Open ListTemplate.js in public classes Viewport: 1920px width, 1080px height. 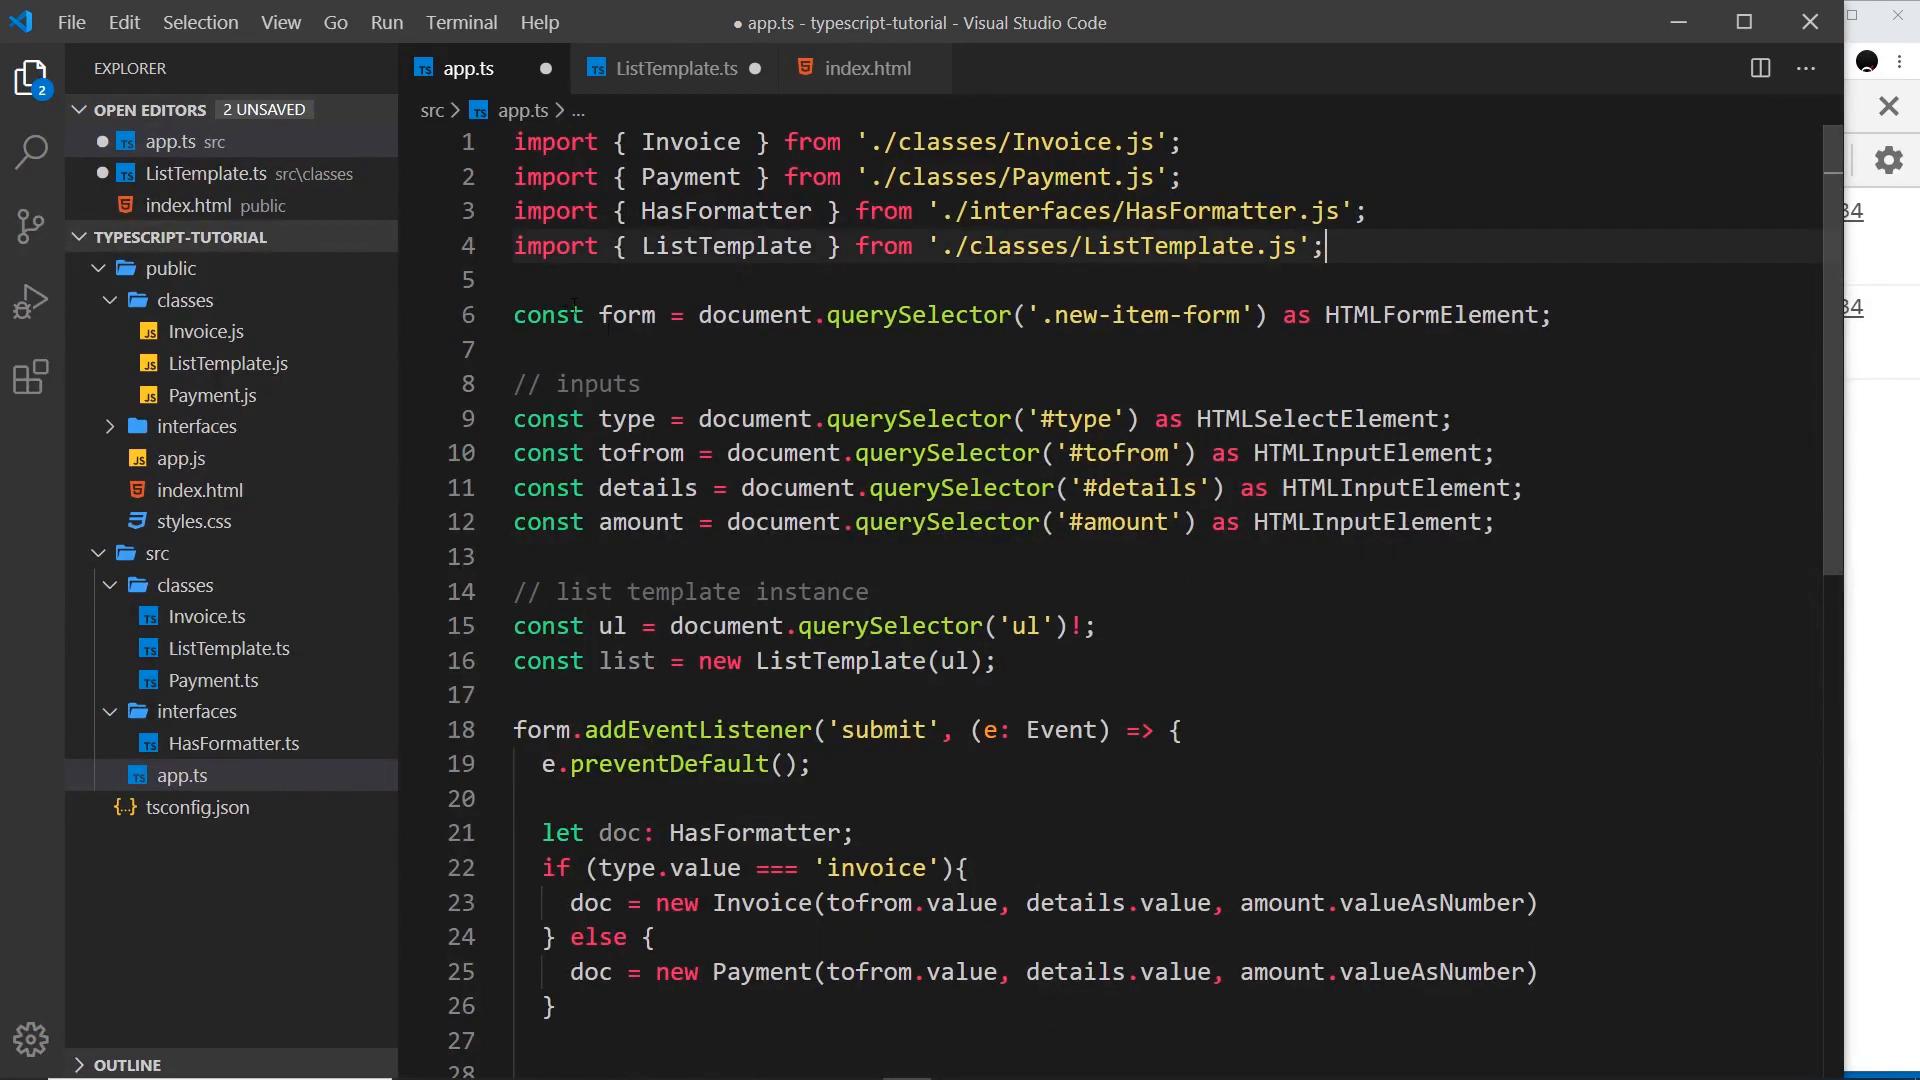click(x=228, y=364)
